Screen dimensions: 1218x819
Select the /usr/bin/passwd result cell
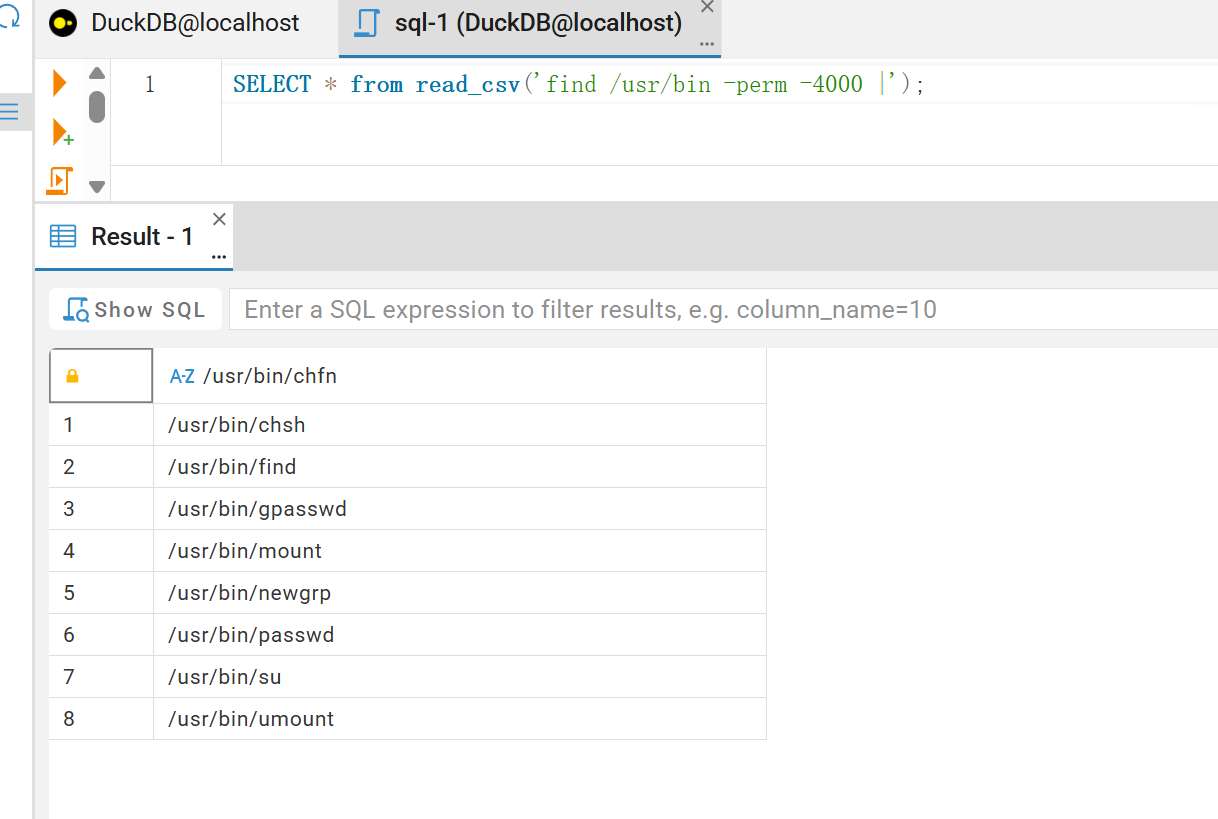(x=460, y=635)
